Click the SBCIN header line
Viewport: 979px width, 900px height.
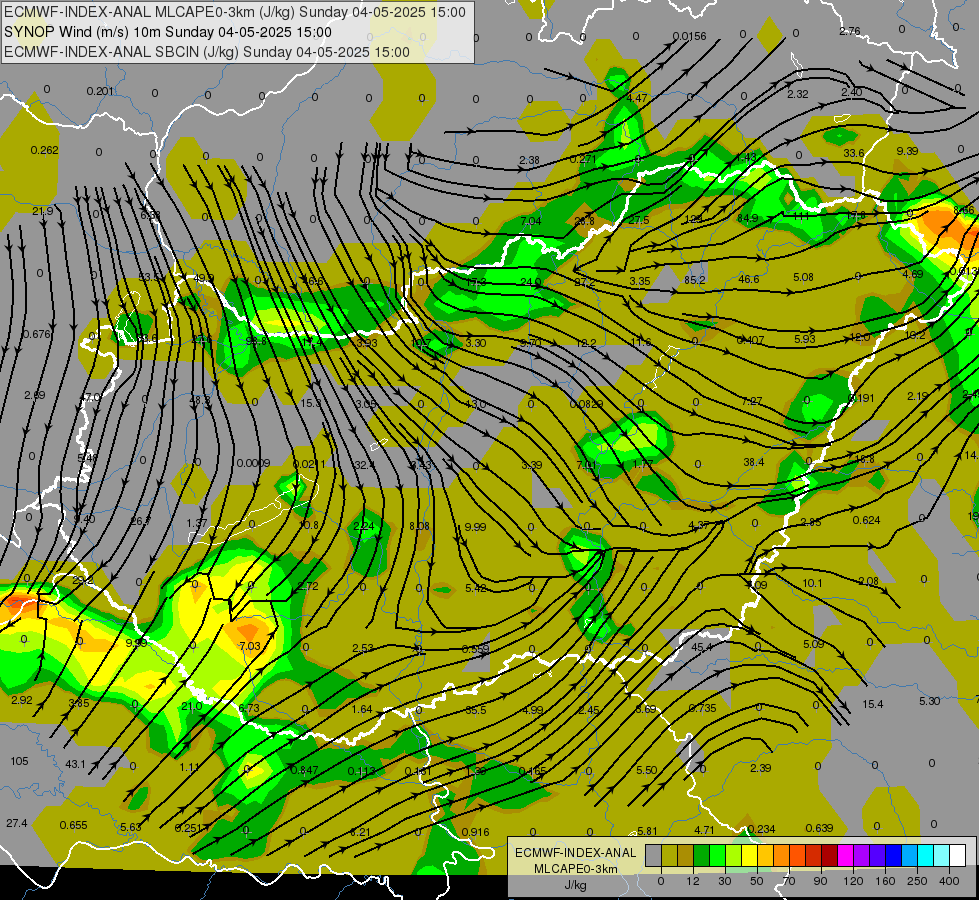(207, 52)
